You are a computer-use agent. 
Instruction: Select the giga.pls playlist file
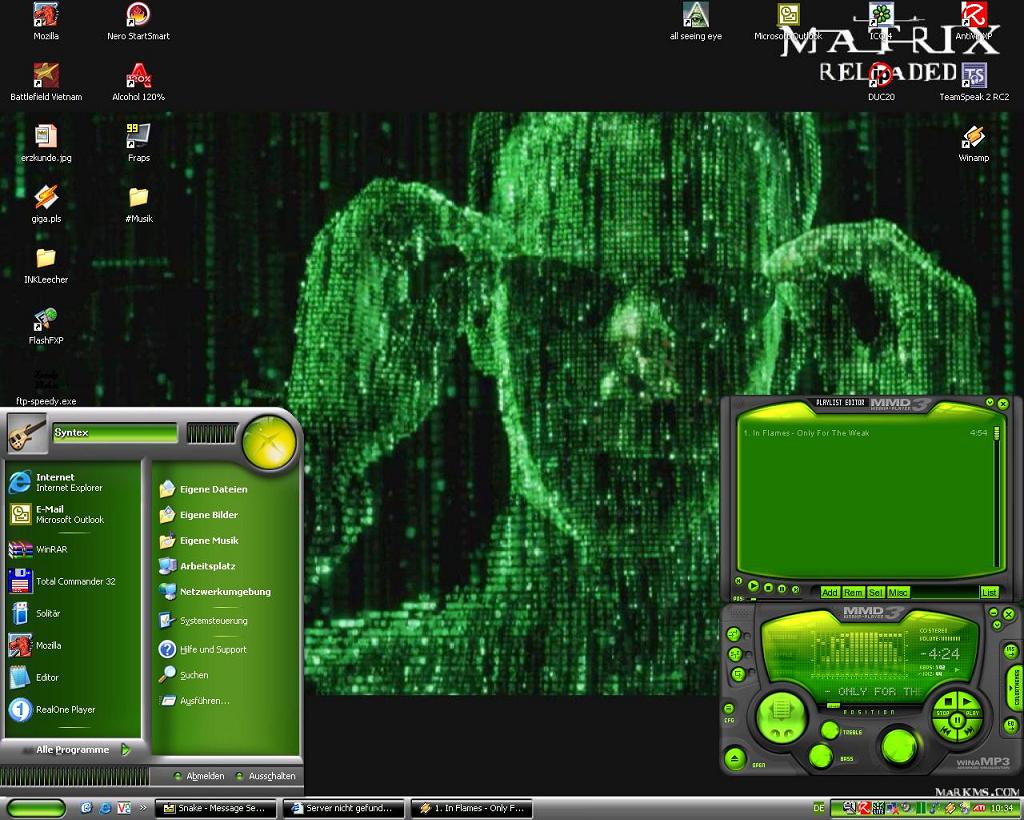(46, 204)
